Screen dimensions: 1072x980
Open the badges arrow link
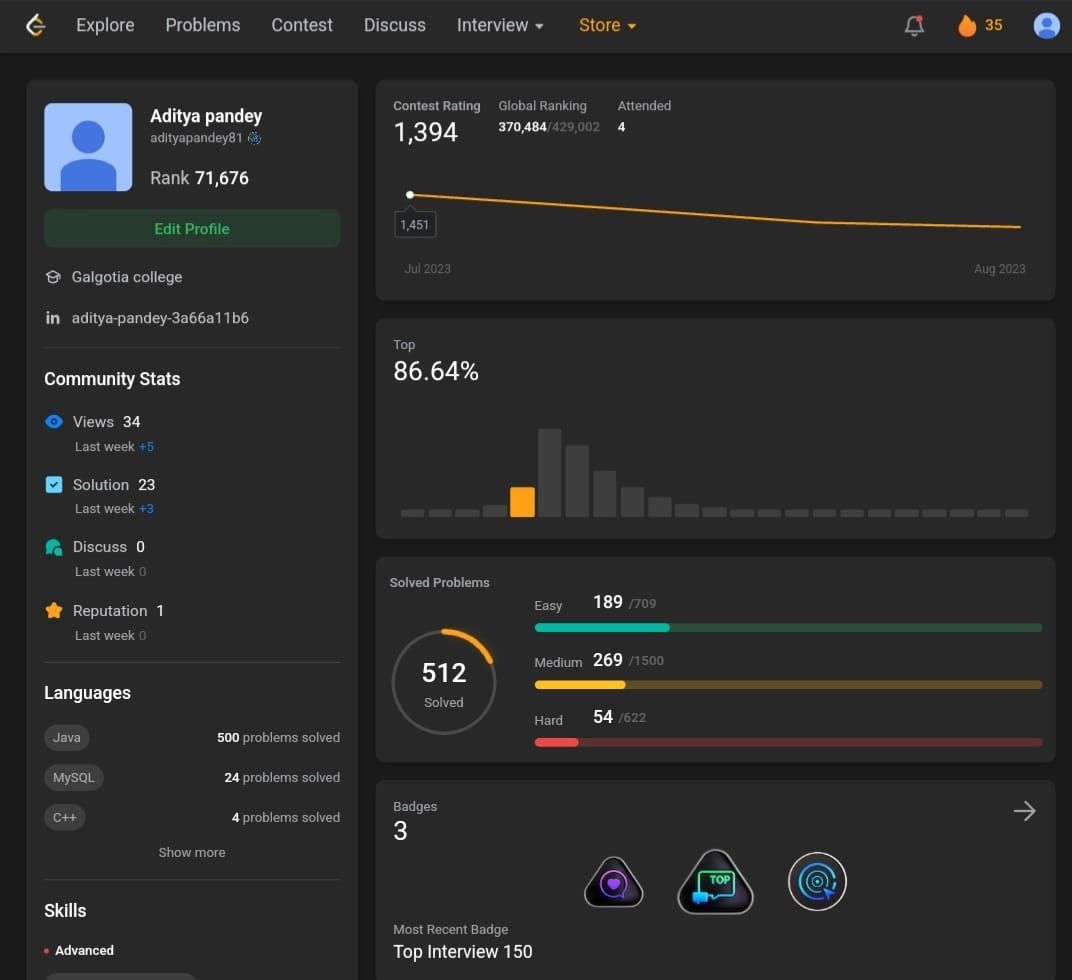tap(1024, 811)
